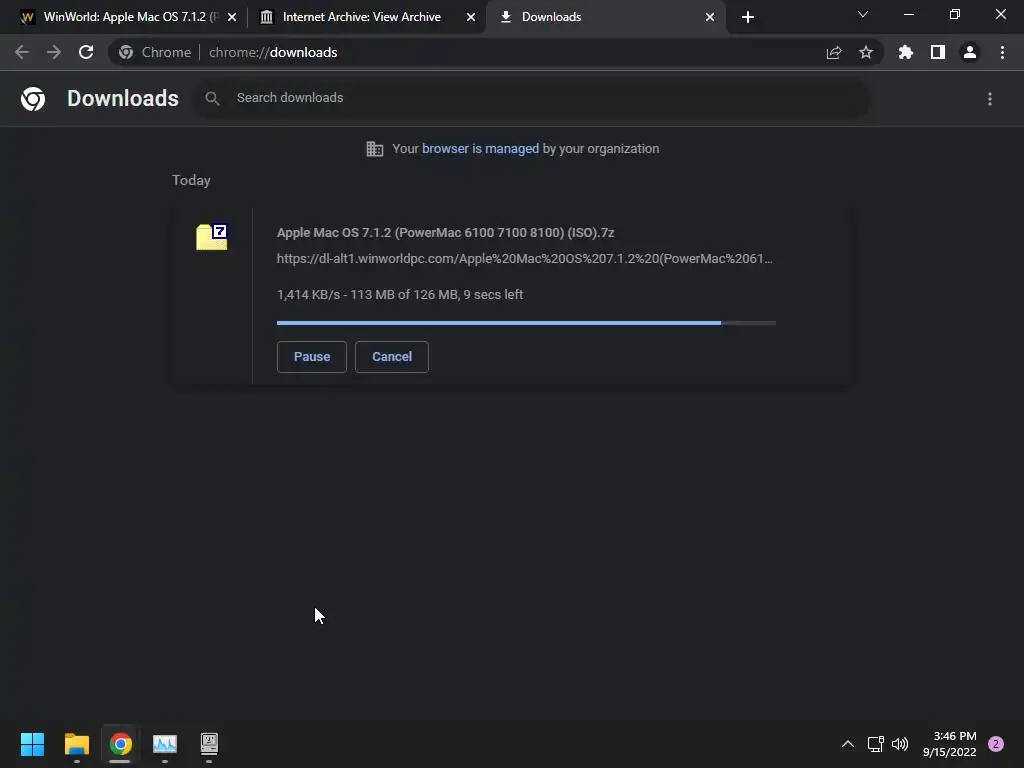Click the Chrome logo beside Downloads title
Viewport: 1024px width, 768px height.
coord(33,99)
